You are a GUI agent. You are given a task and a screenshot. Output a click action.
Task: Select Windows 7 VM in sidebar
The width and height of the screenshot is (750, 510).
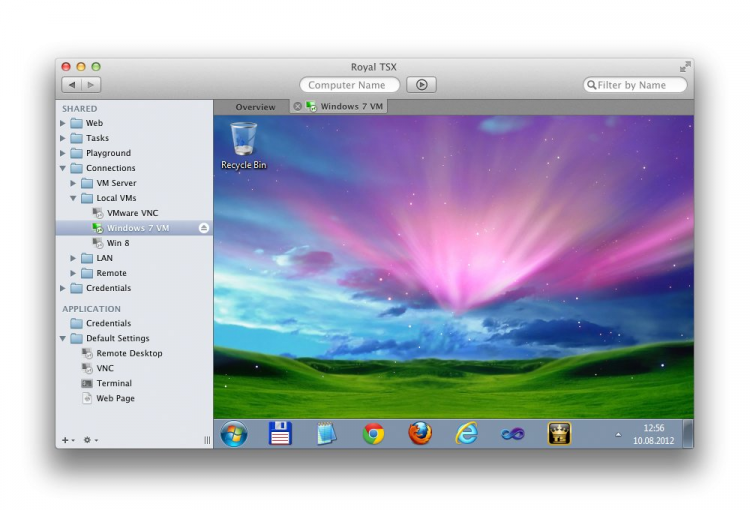point(134,228)
